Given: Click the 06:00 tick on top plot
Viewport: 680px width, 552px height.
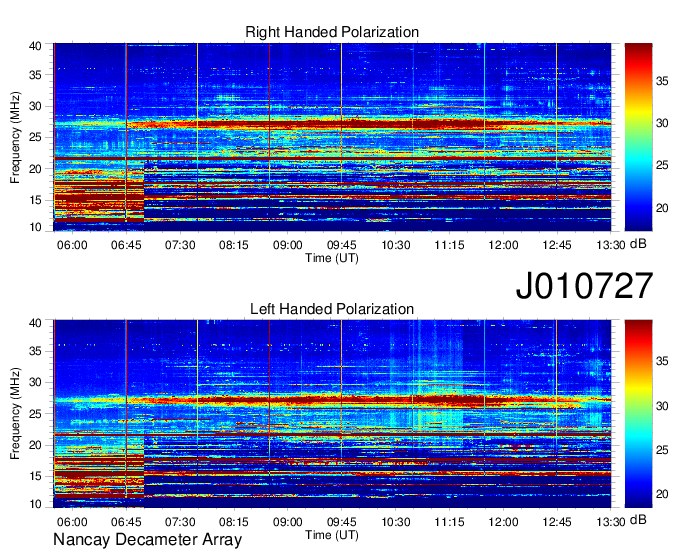Looking at the screenshot, I should tap(72, 245).
